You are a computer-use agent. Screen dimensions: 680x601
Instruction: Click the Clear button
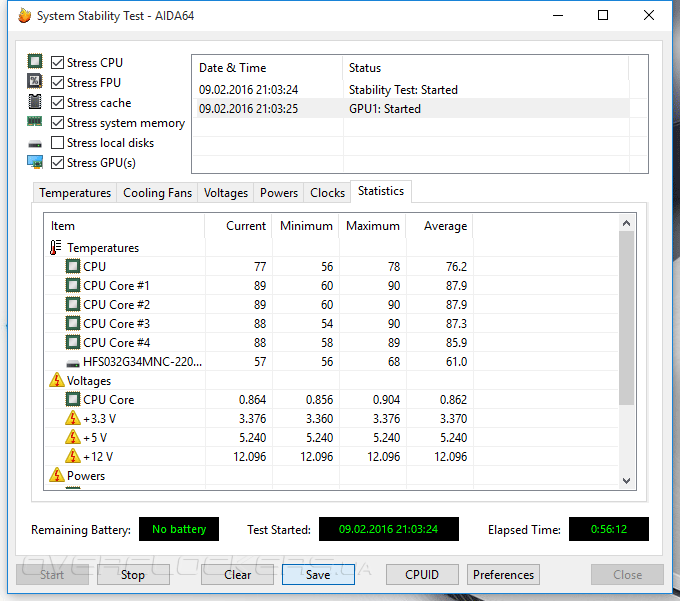pyautogui.click(x=237, y=575)
